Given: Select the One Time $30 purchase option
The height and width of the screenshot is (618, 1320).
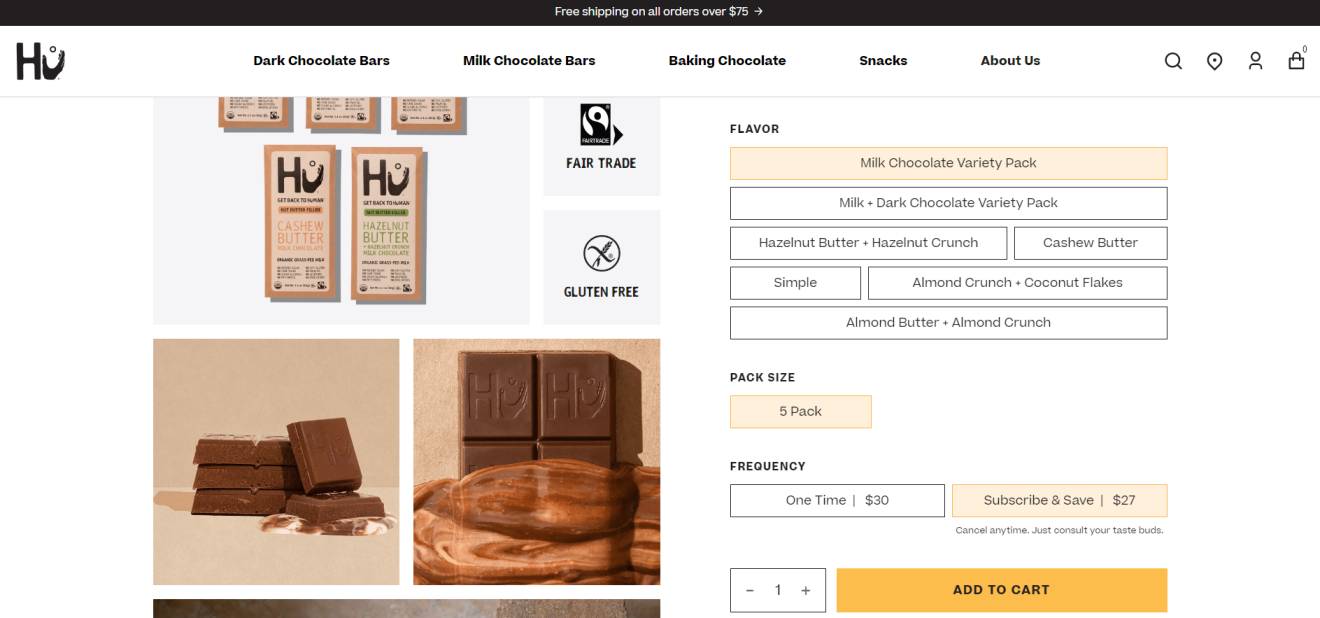Looking at the screenshot, I should [837, 500].
